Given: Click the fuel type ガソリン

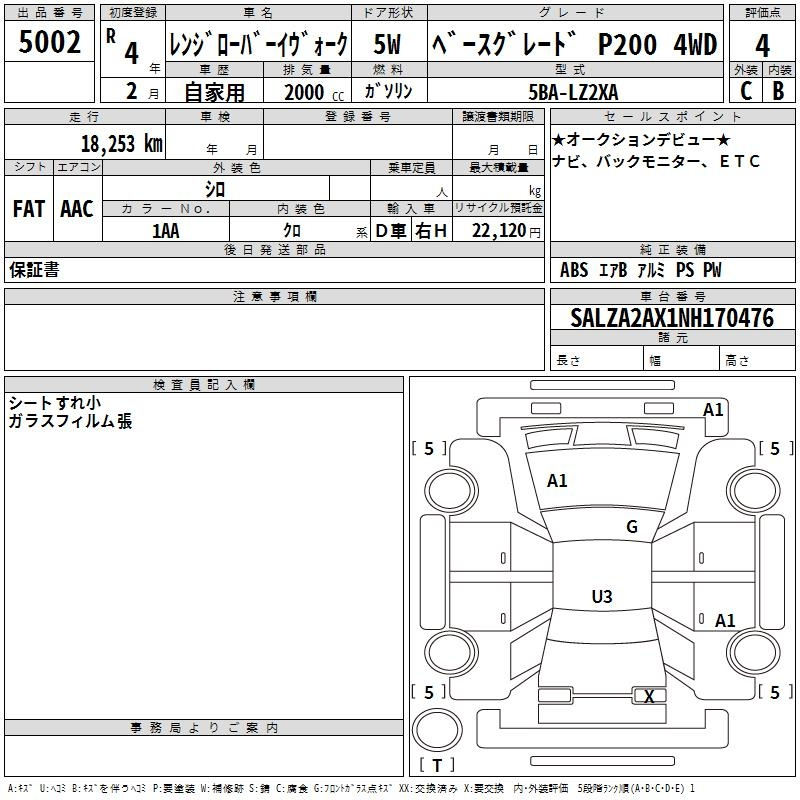Looking at the screenshot, I should [388, 91].
